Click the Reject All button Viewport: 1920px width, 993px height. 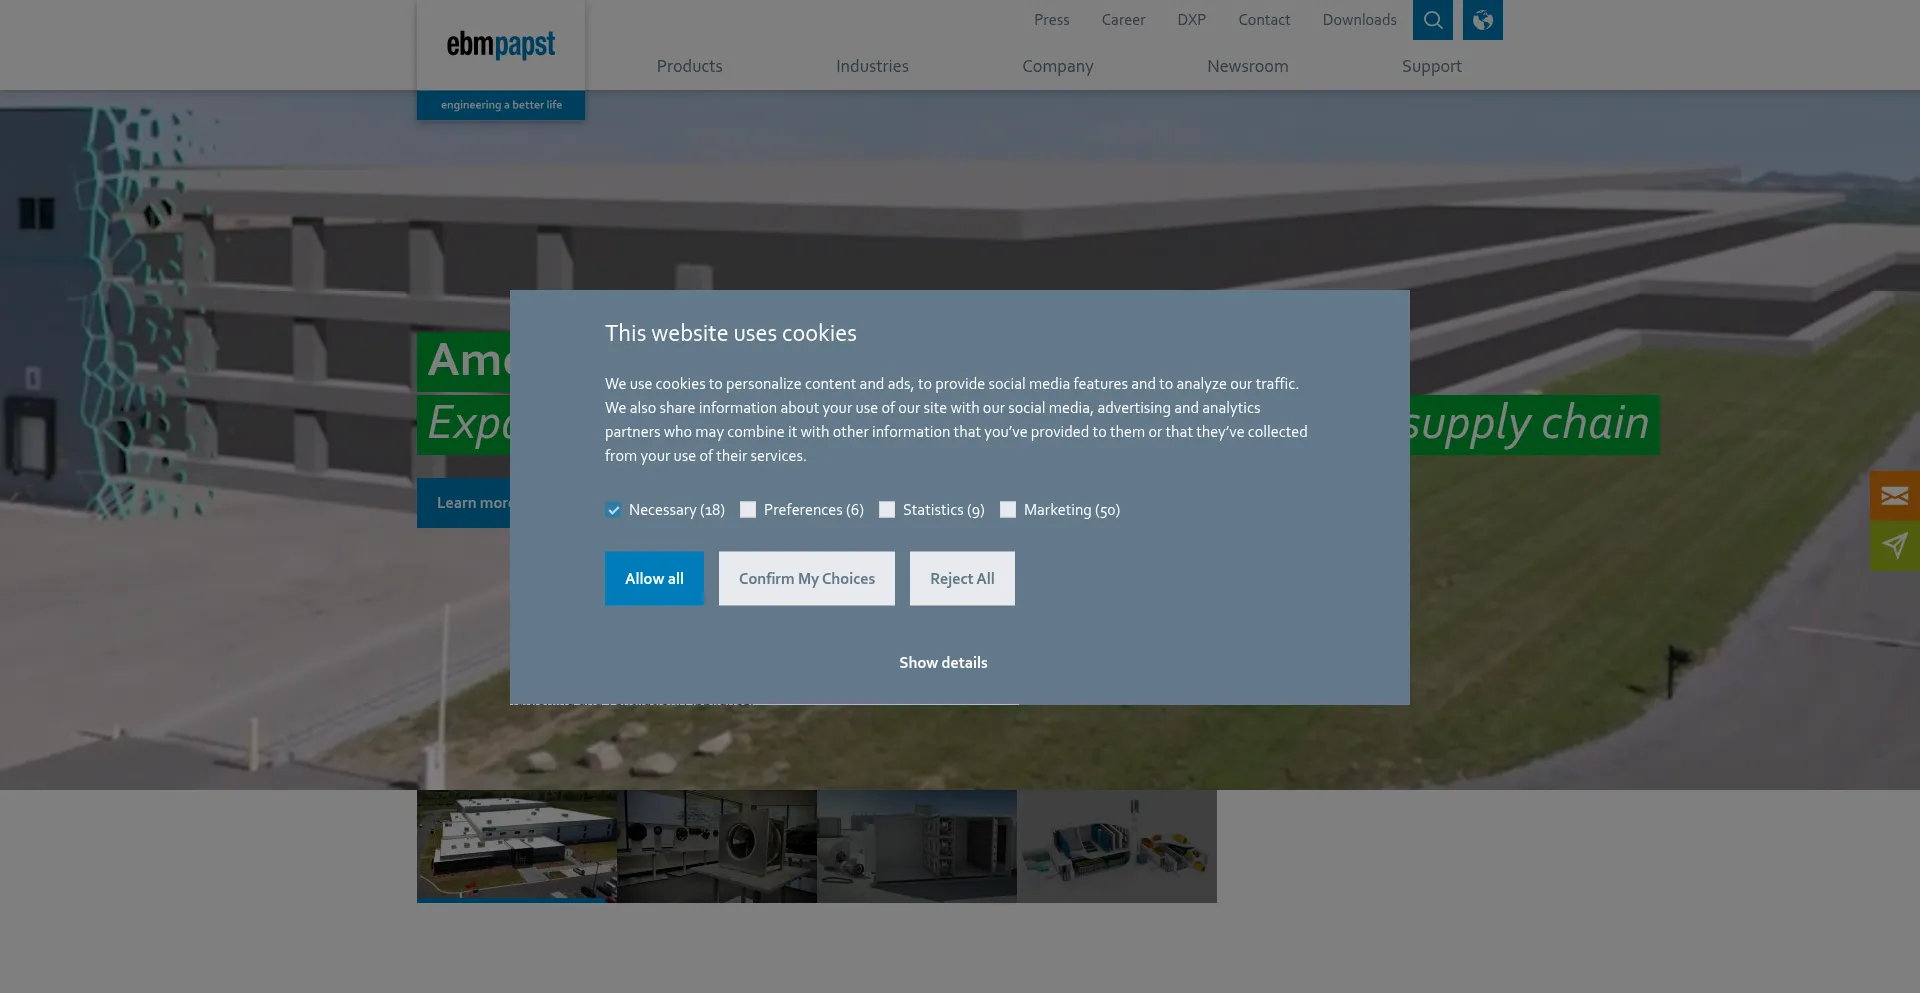(962, 579)
